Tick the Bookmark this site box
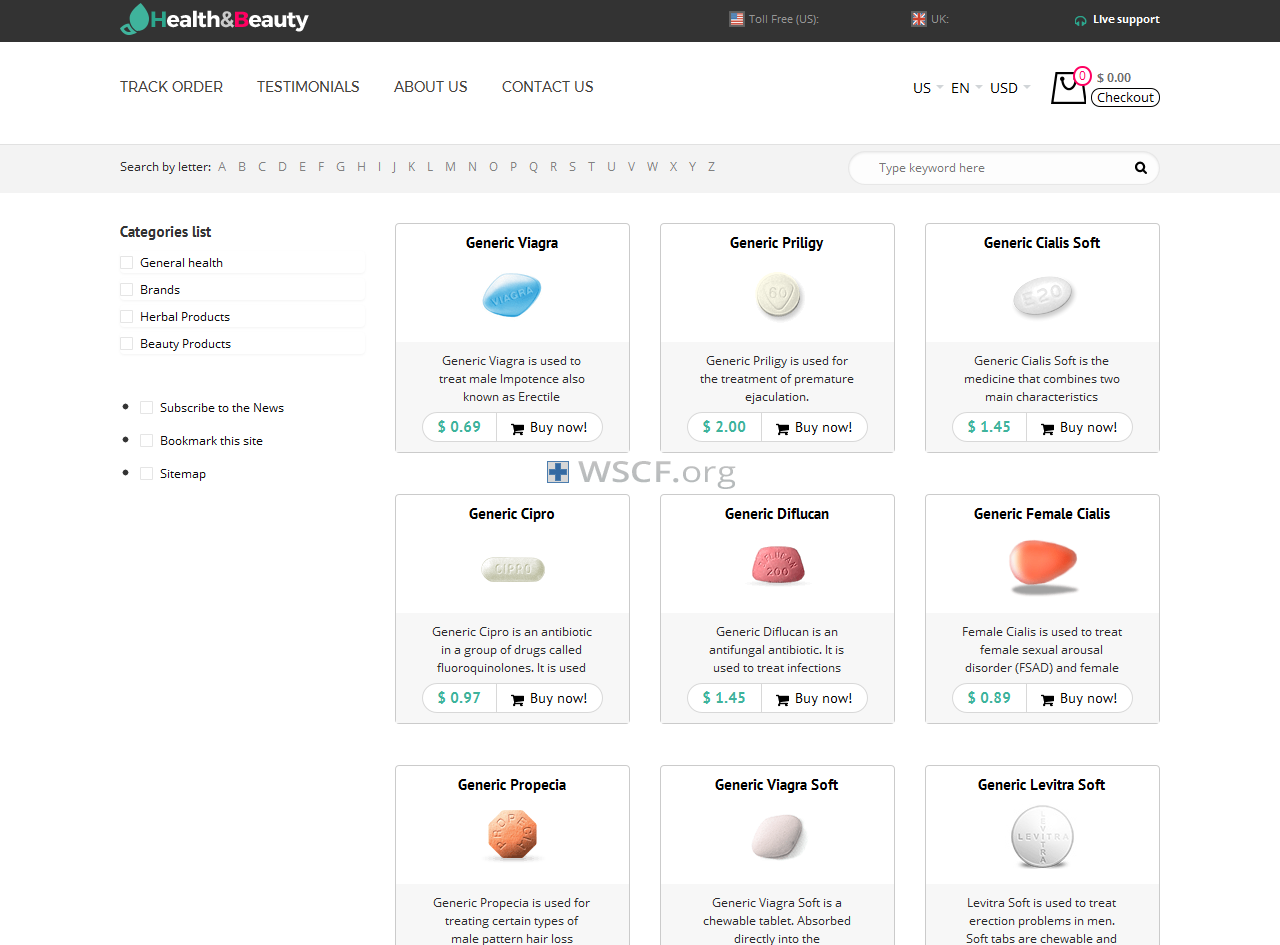This screenshot has height=945, width=1280. (x=146, y=441)
